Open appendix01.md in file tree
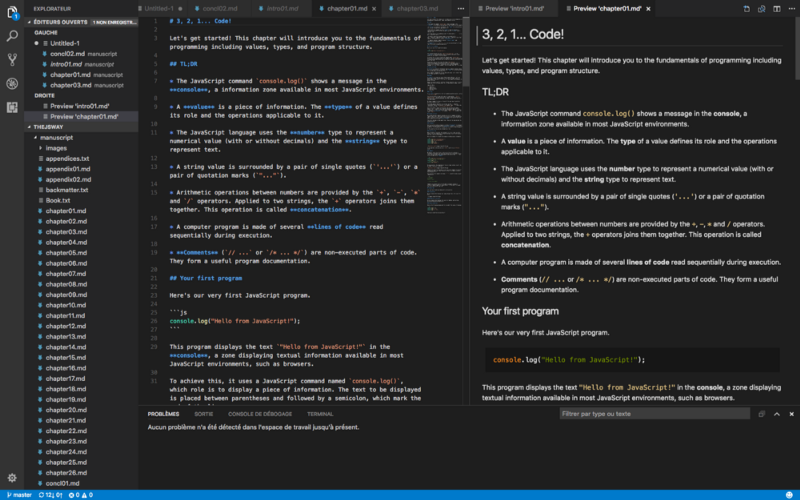 [81, 169]
